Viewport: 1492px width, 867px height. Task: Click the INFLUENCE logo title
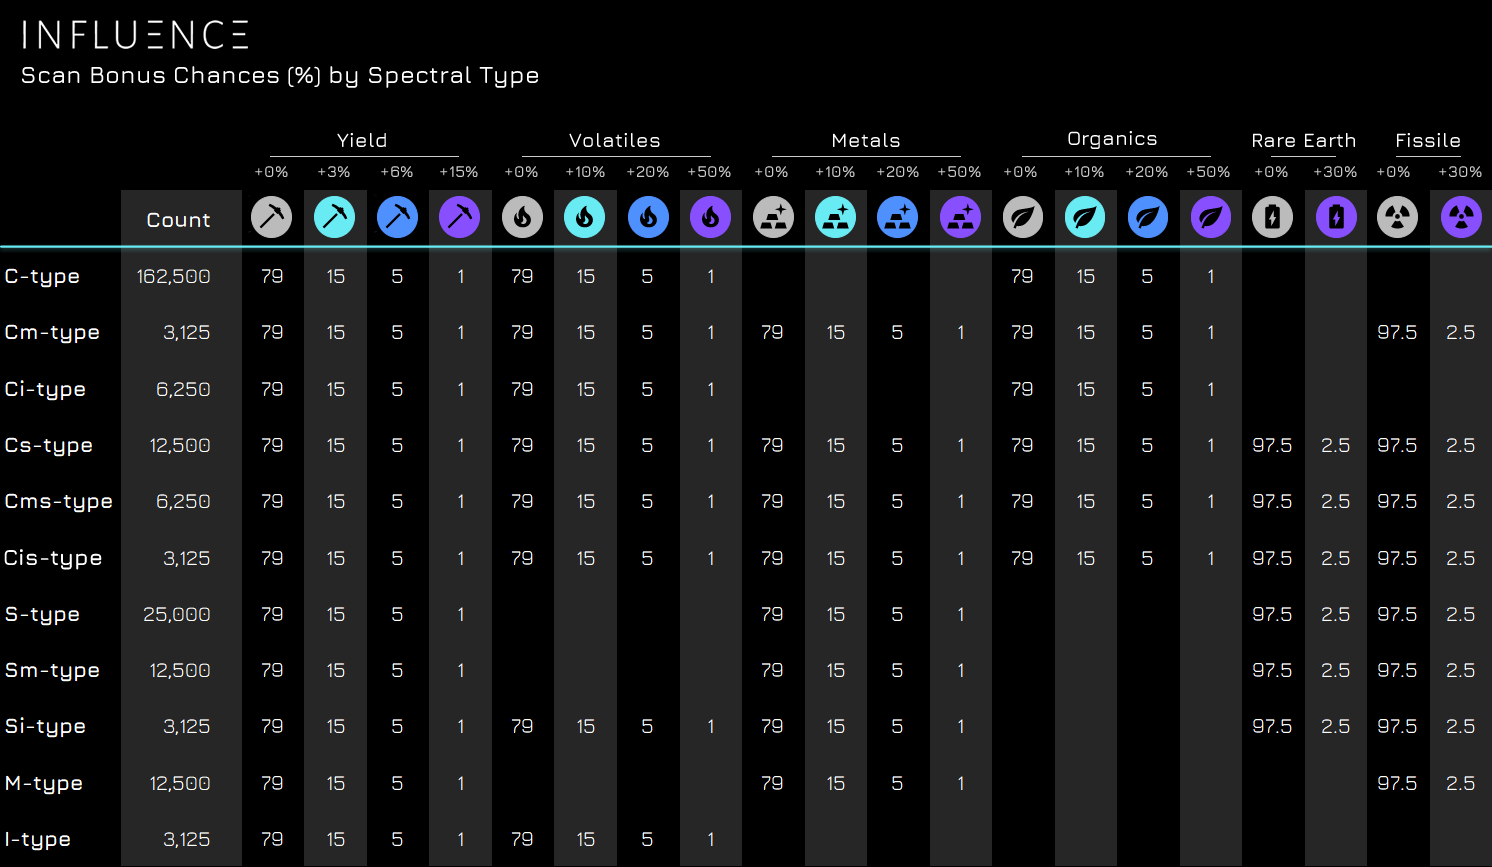coord(135,35)
